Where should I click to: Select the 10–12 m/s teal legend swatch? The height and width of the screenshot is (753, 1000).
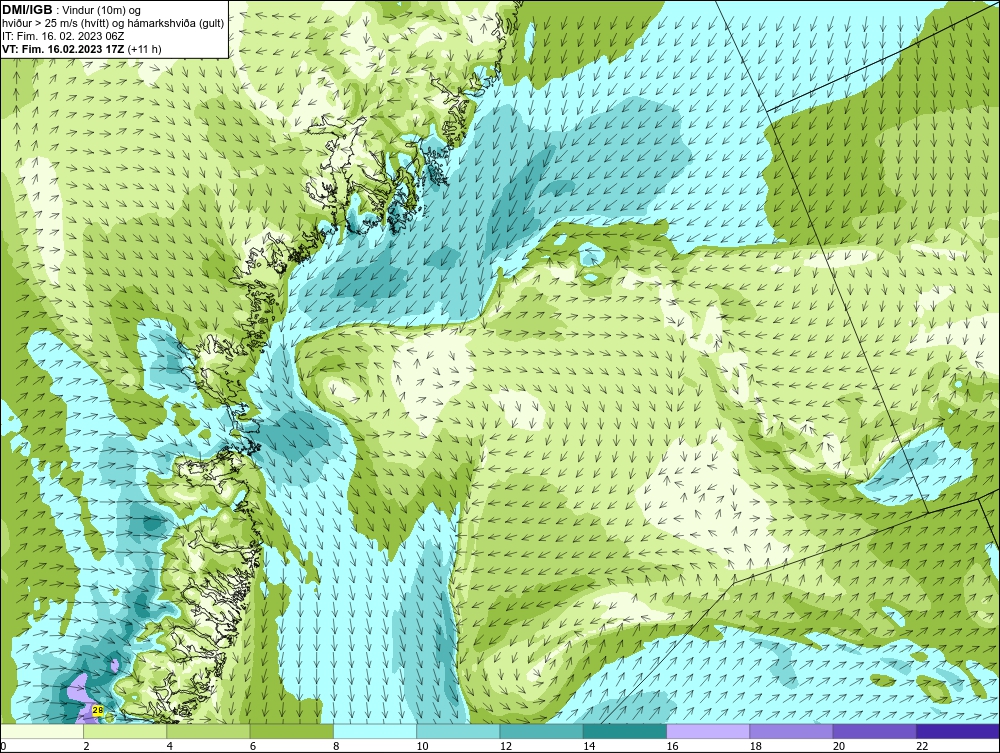coord(458,731)
